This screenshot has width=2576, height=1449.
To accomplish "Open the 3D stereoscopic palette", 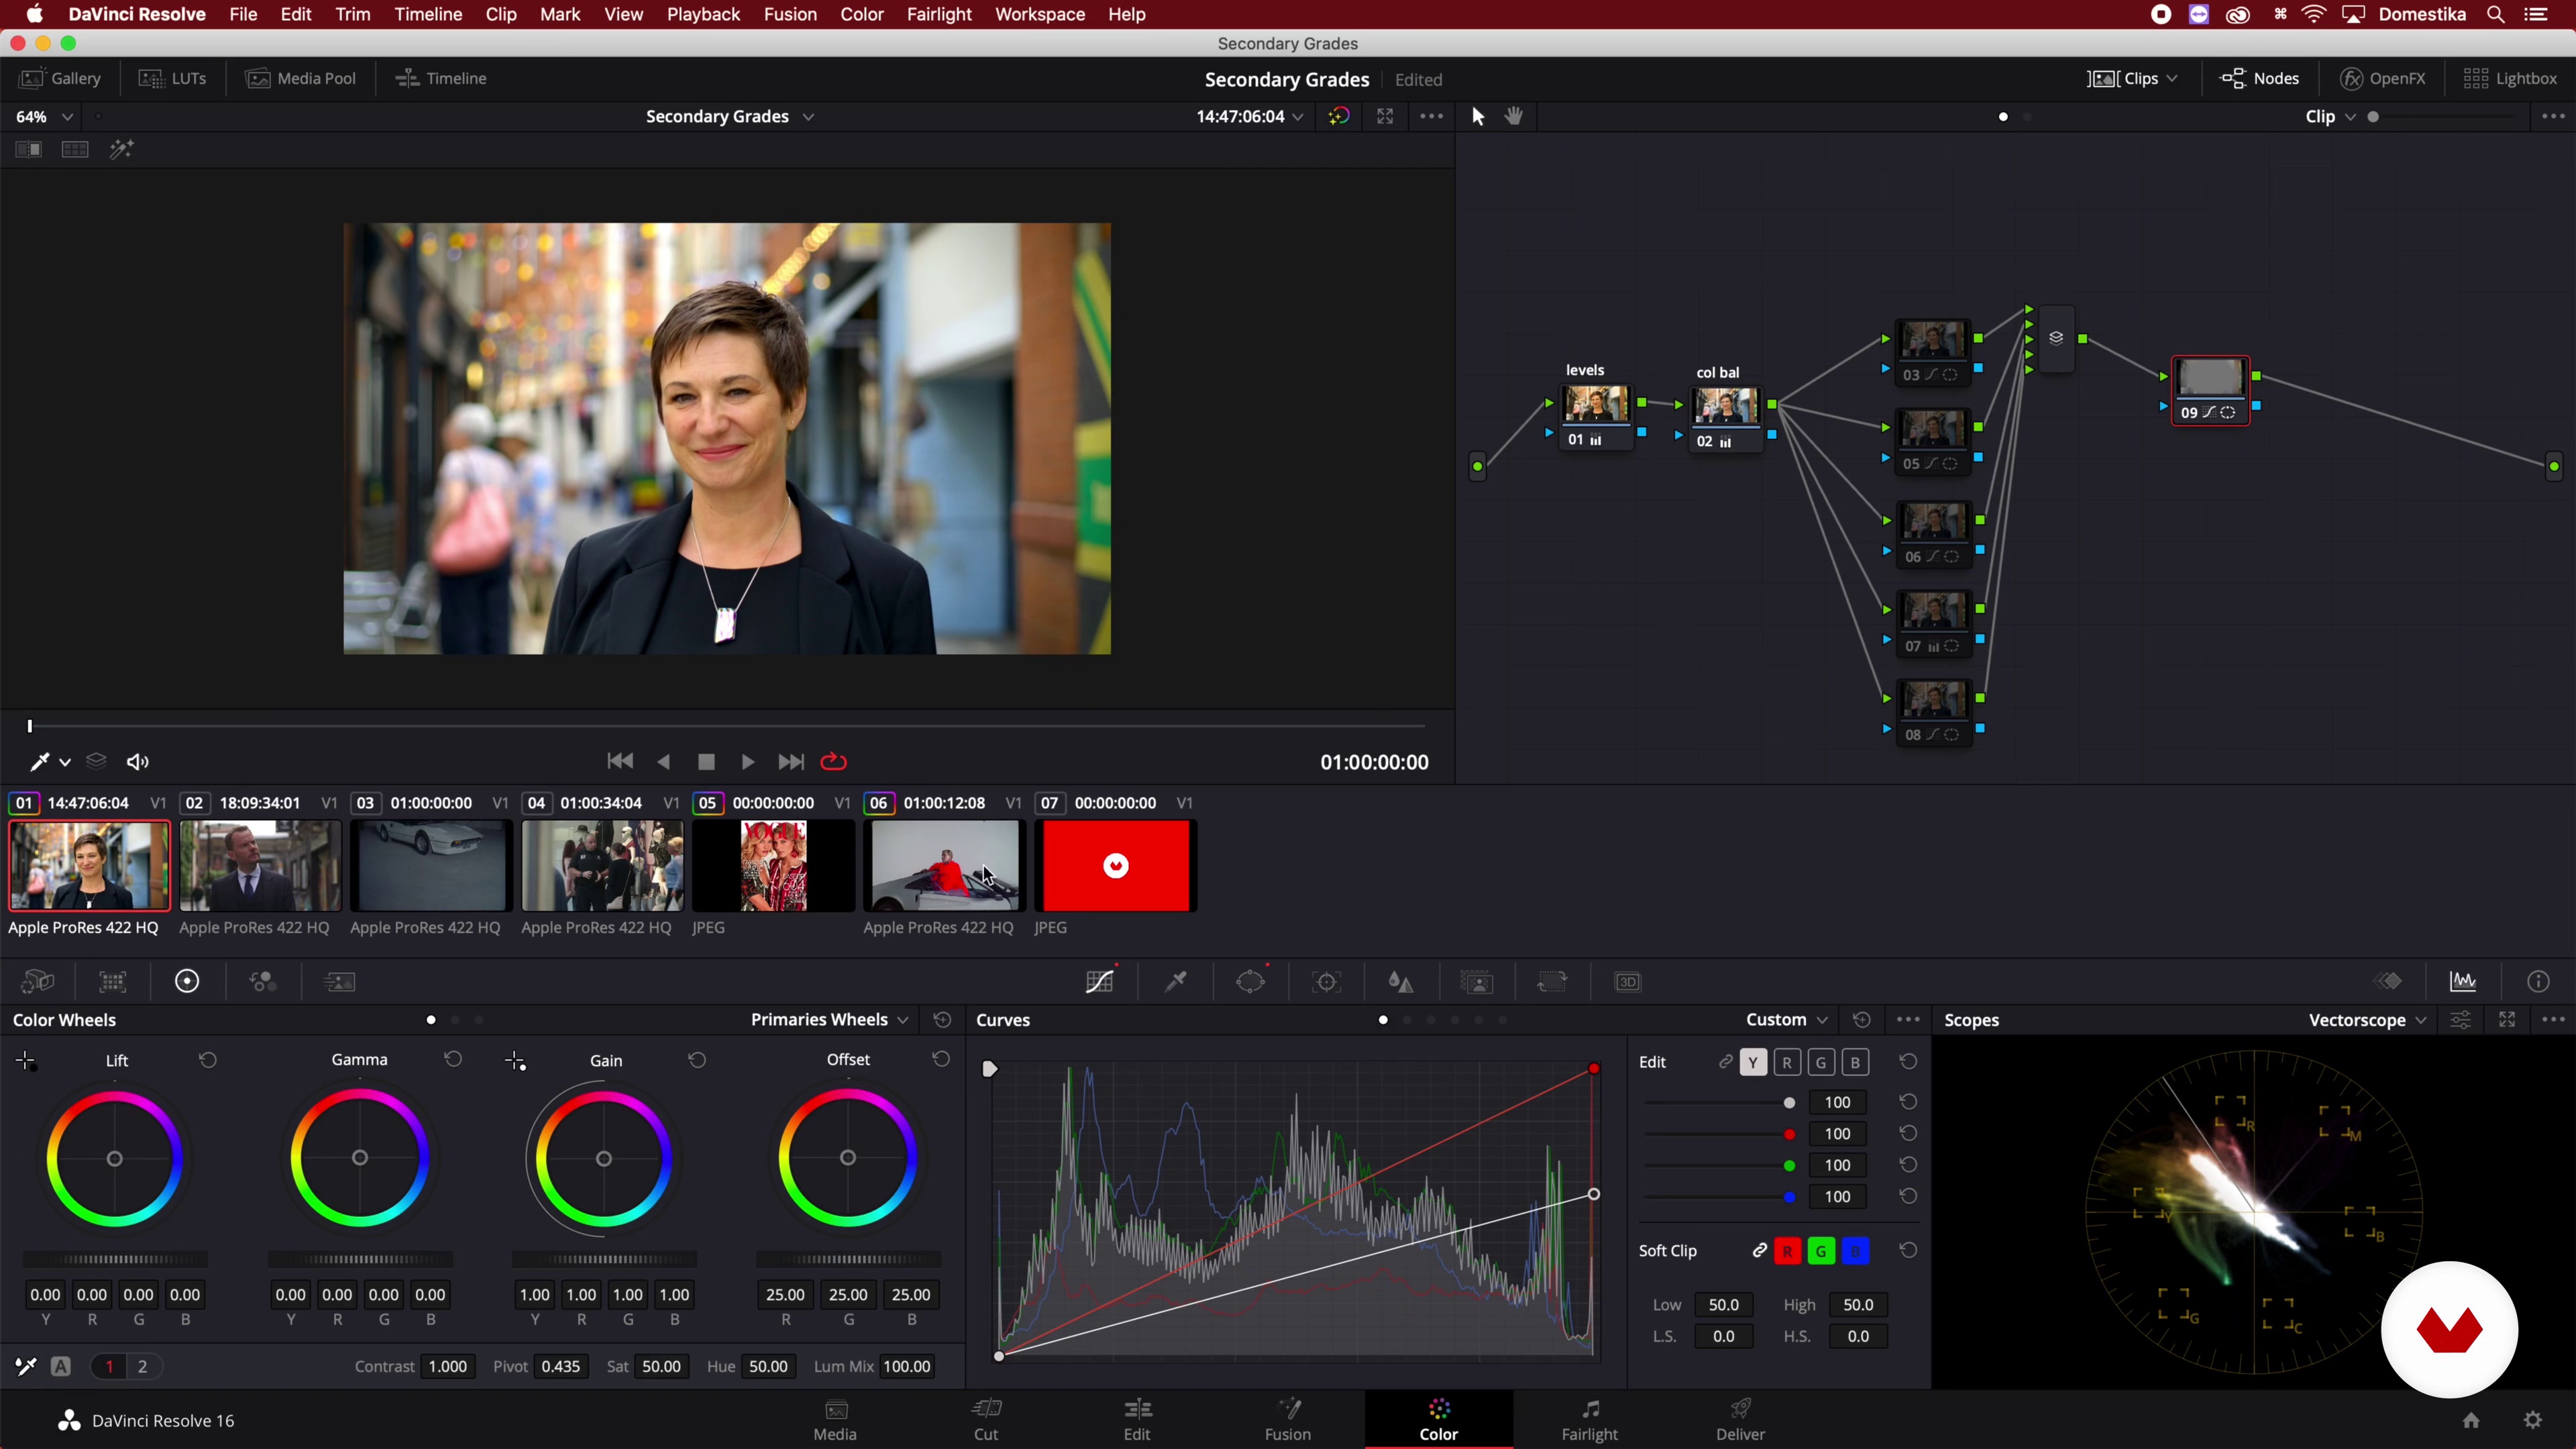I will pos(1628,982).
